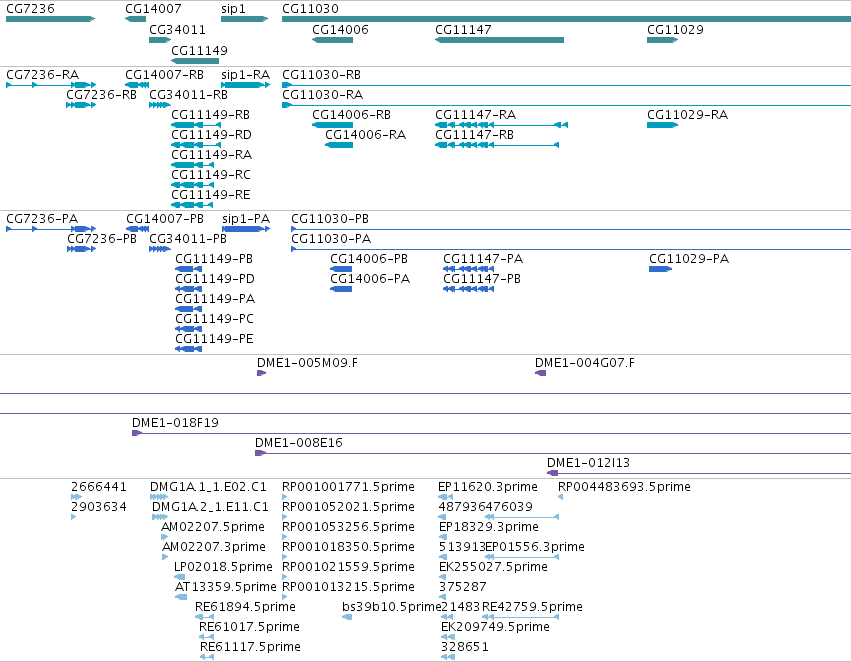Click EST RE61894.5prime label
Viewport: 851px width, 662px height.
[x=245, y=607]
